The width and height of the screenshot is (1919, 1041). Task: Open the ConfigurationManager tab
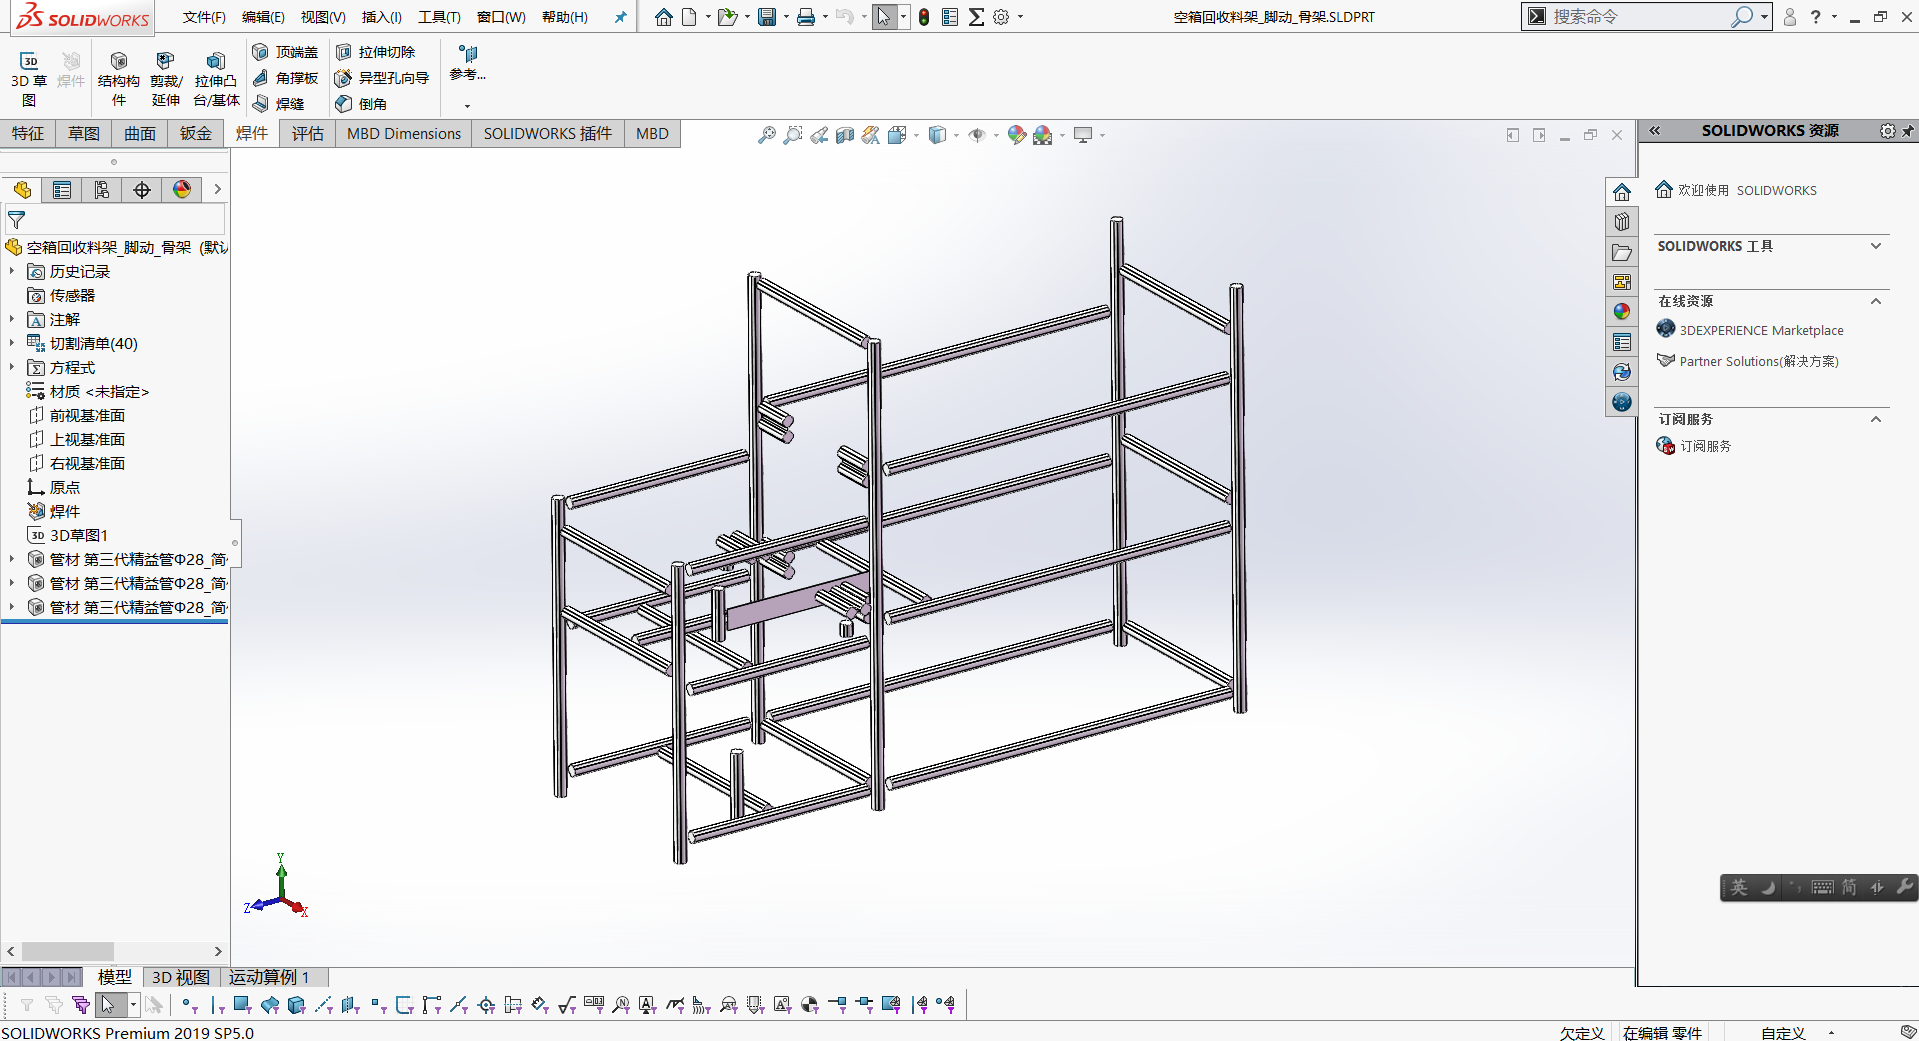click(x=102, y=190)
